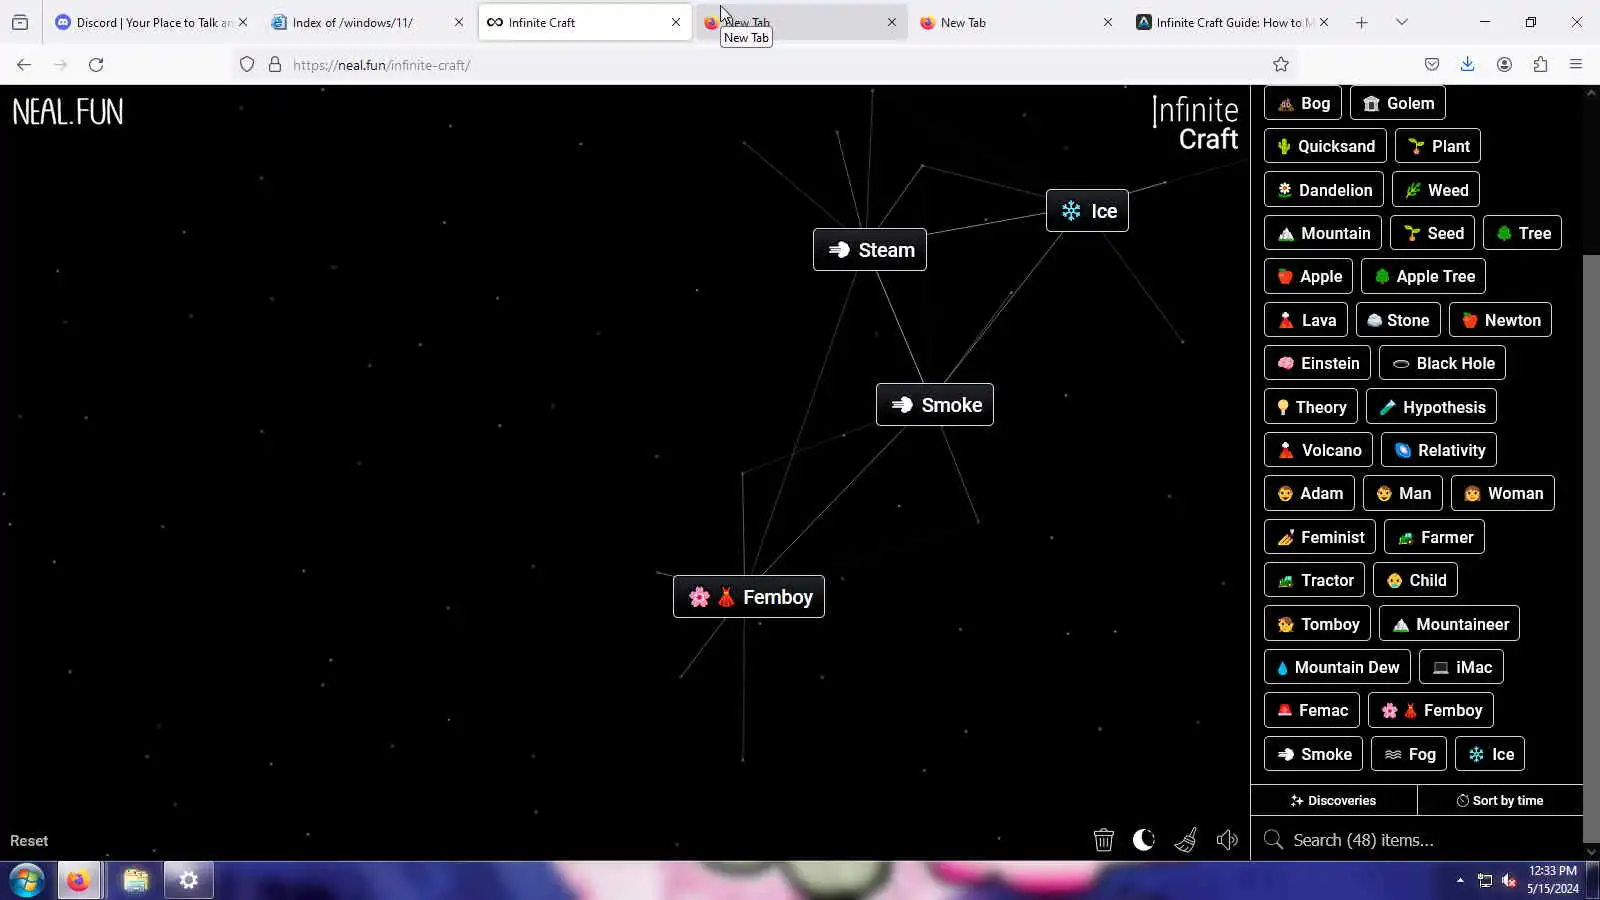
Task: Switch to Infinite Craft Guide tab
Action: point(1233,22)
